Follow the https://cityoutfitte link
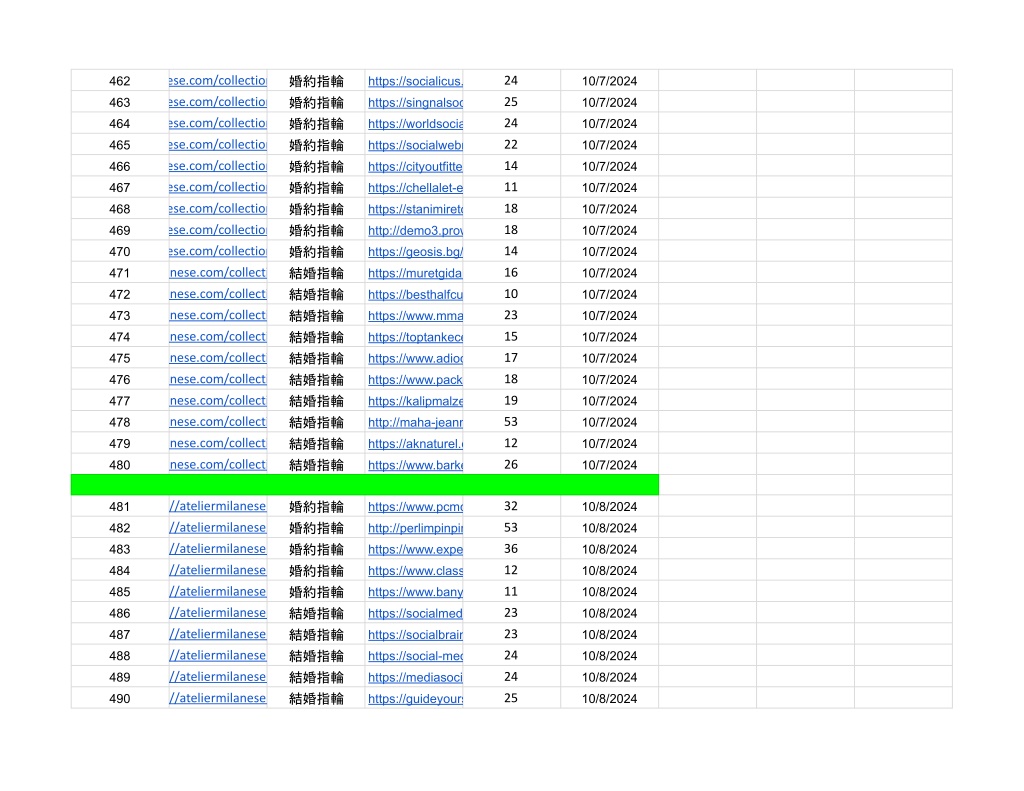Screen dimensions: 1024x791 (x=415, y=167)
